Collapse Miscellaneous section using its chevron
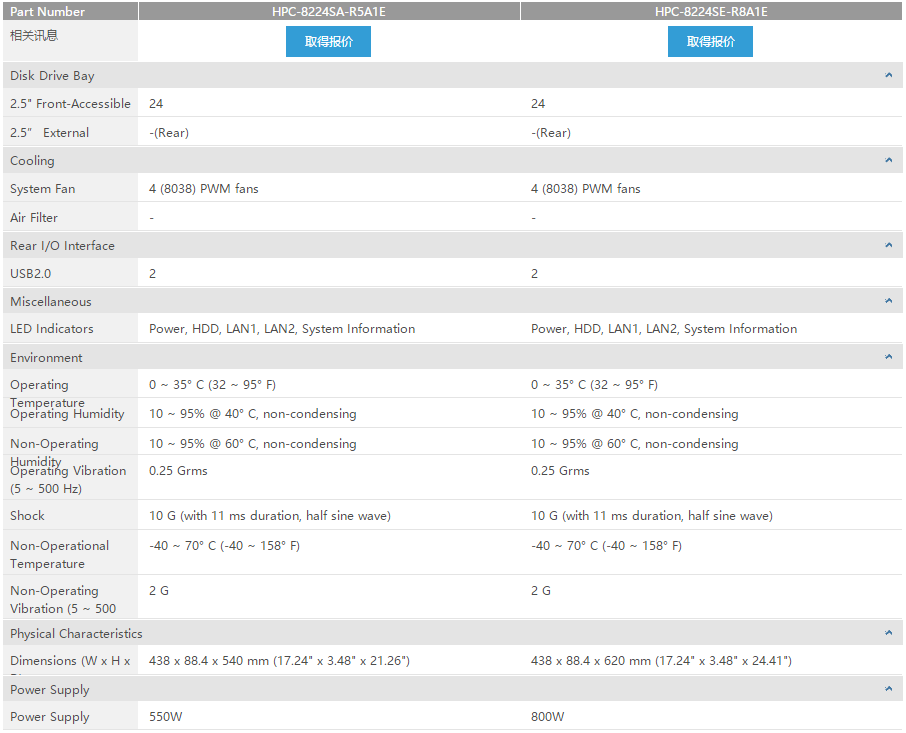Screen dimensions: 906x733 click(x=888, y=302)
